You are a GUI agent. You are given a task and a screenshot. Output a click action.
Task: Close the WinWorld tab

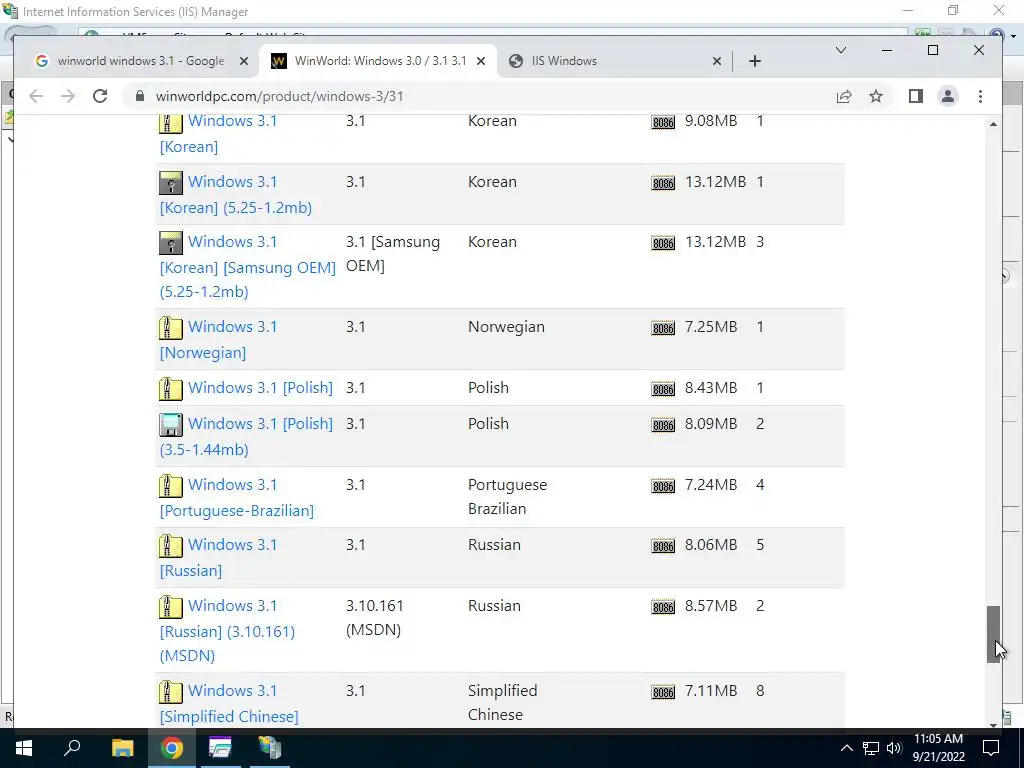tap(481, 61)
